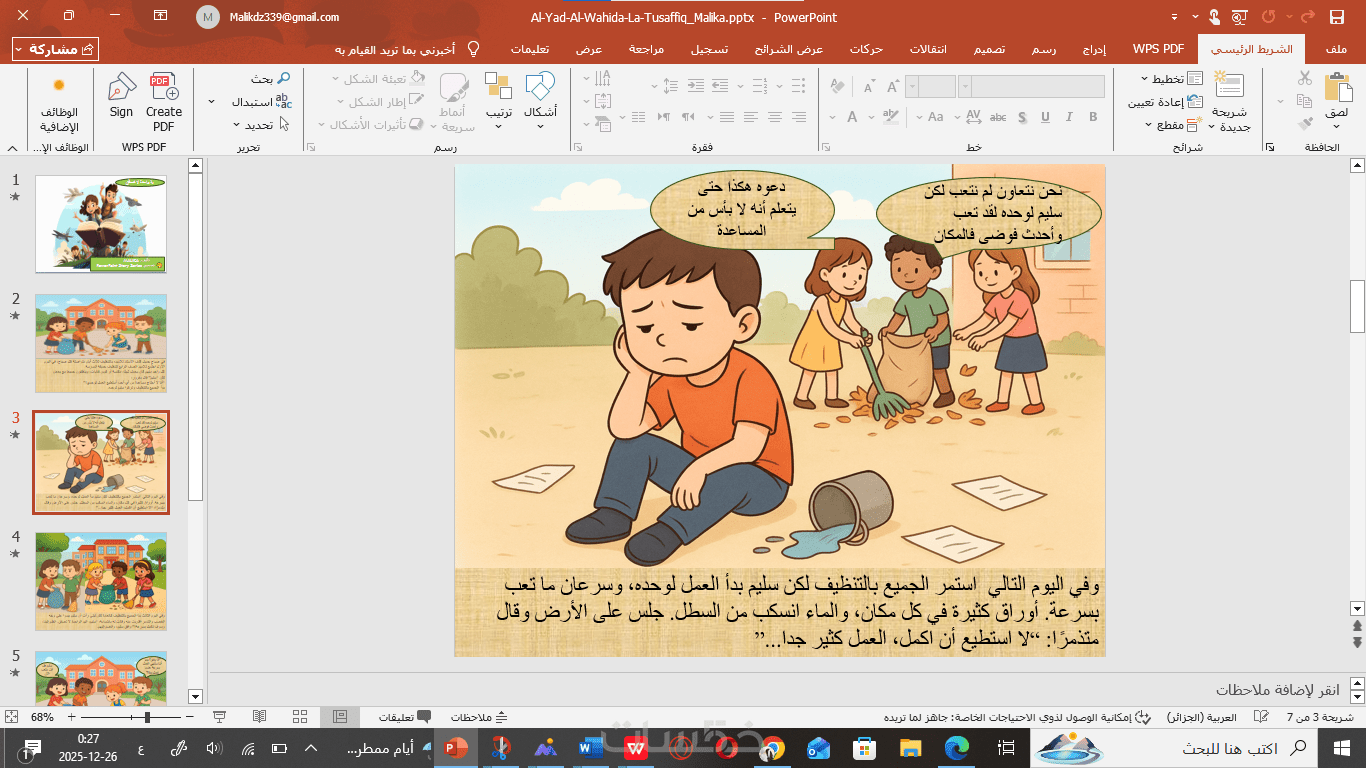
Task: Toggle the Notes (ملاحظات) pane button
Action: pyautogui.click(x=479, y=717)
